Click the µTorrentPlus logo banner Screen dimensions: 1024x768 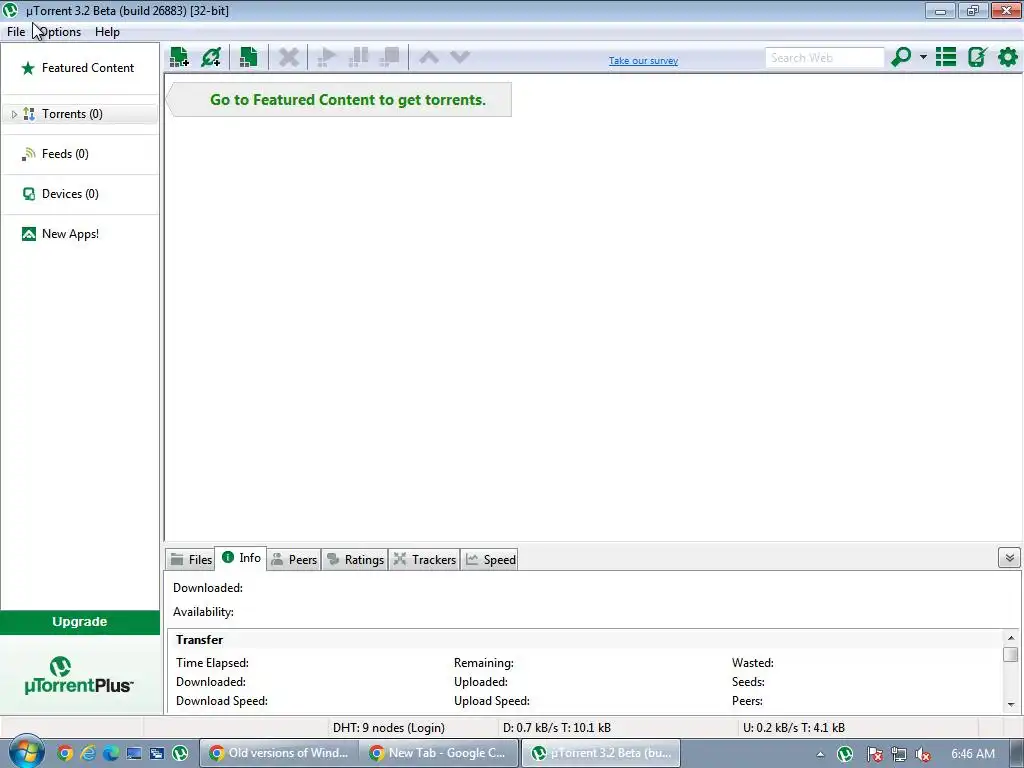[80, 675]
